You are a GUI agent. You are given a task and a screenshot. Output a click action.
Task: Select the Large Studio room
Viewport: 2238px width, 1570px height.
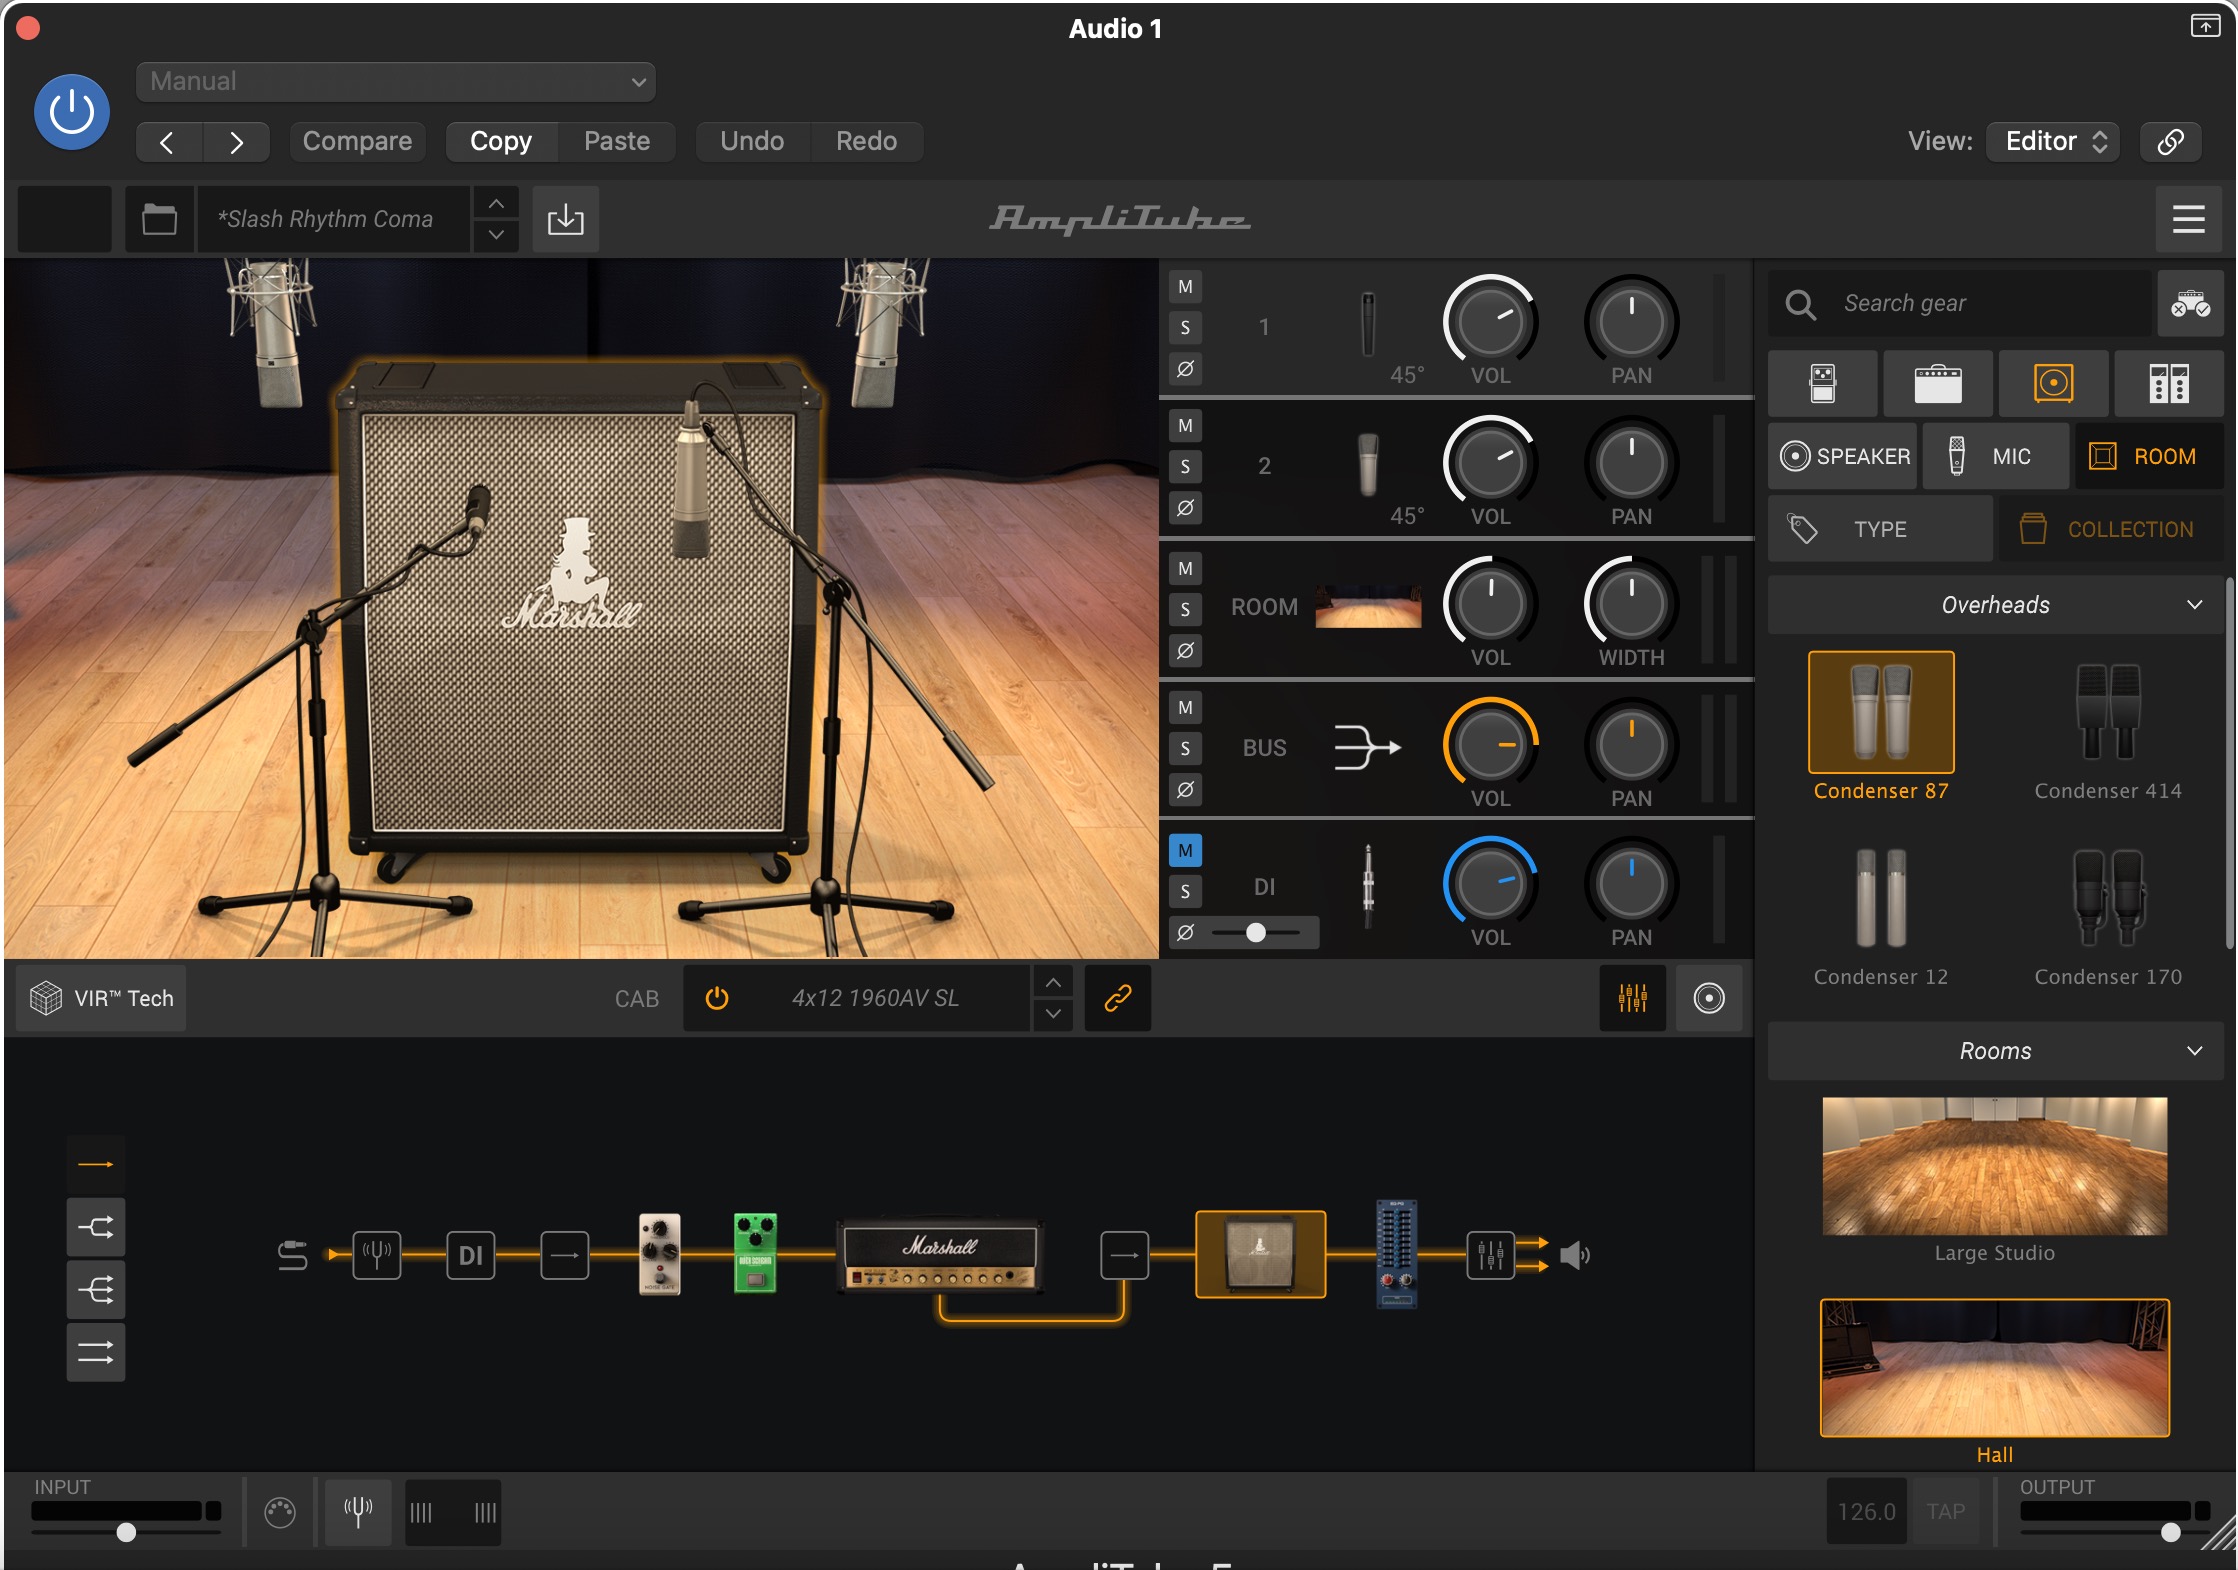pyautogui.click(x=1995, y=1167)
